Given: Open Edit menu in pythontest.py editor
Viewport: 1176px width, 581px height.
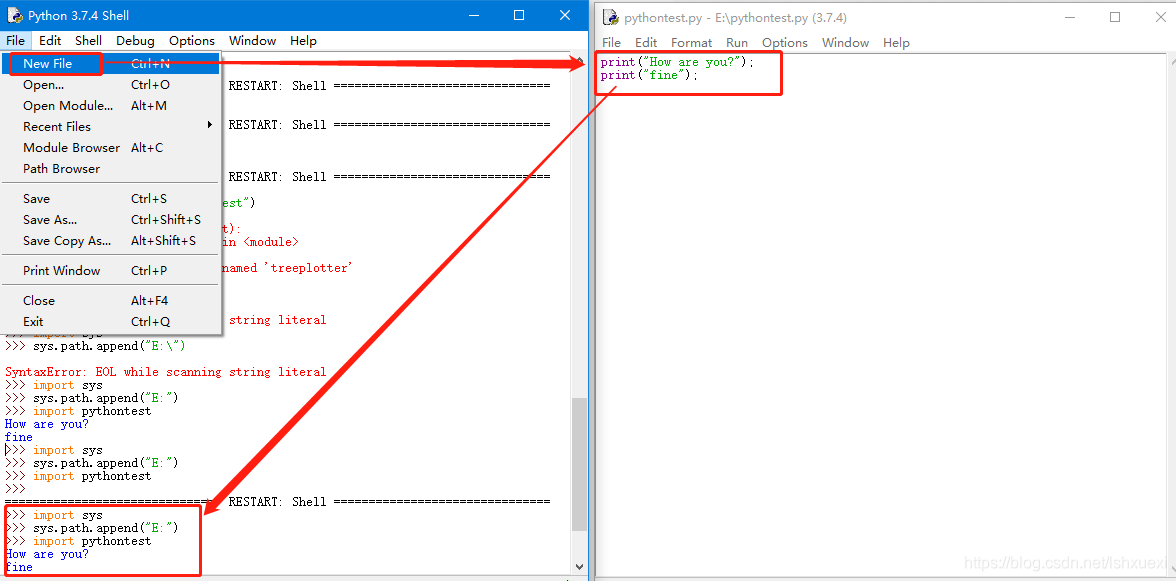Looking at the screenshot, I should click(646, 43).
